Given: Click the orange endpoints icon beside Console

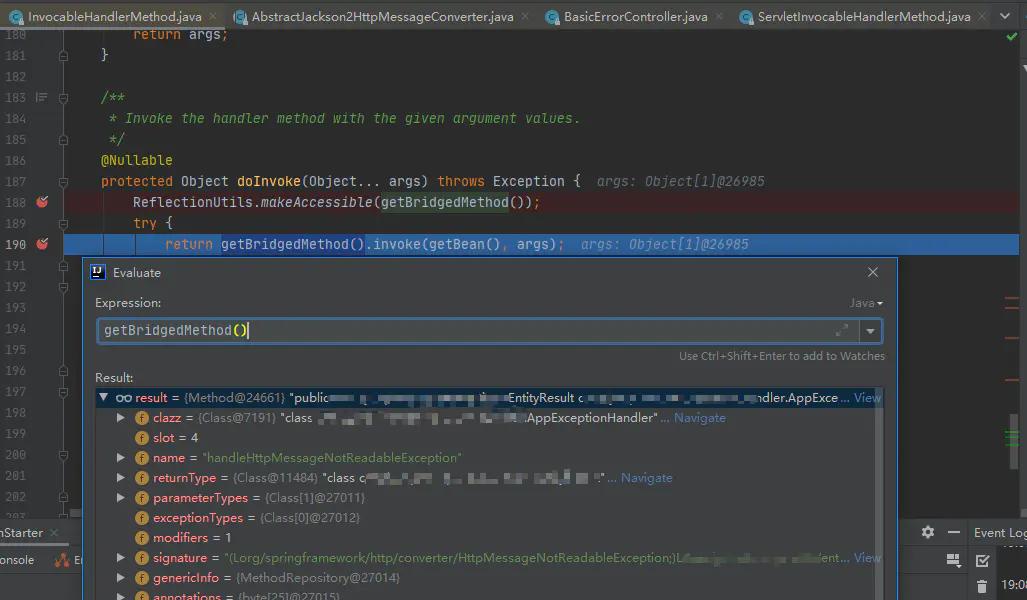Looking at the screenshot, I should pos(62,560).
